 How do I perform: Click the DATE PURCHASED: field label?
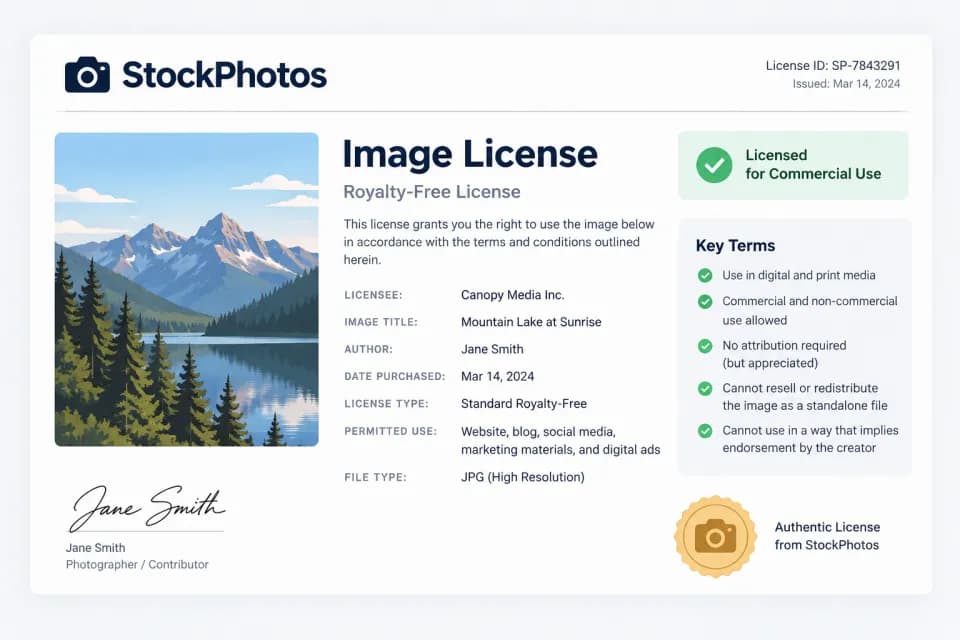[395, 377]
